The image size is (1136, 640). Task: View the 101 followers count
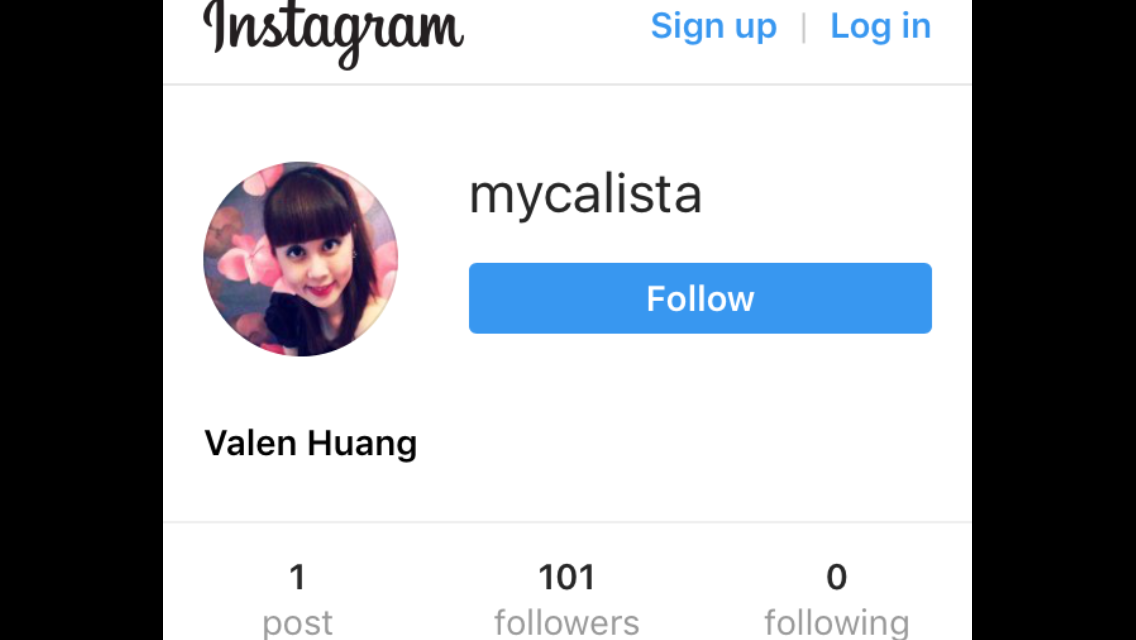pos(567,578)
